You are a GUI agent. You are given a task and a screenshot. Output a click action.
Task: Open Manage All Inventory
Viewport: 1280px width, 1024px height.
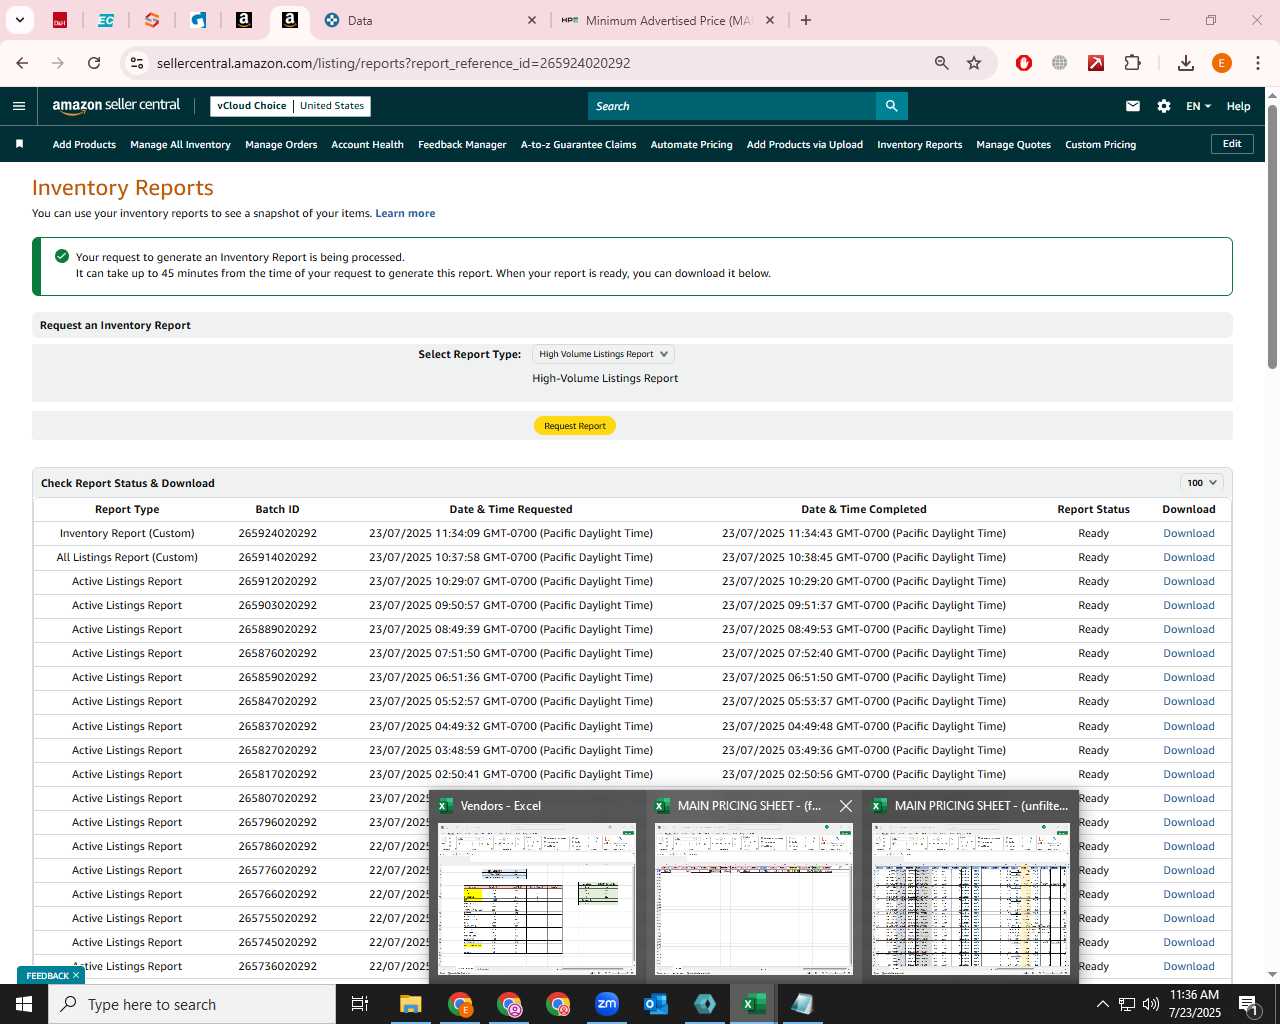point(180,145)
